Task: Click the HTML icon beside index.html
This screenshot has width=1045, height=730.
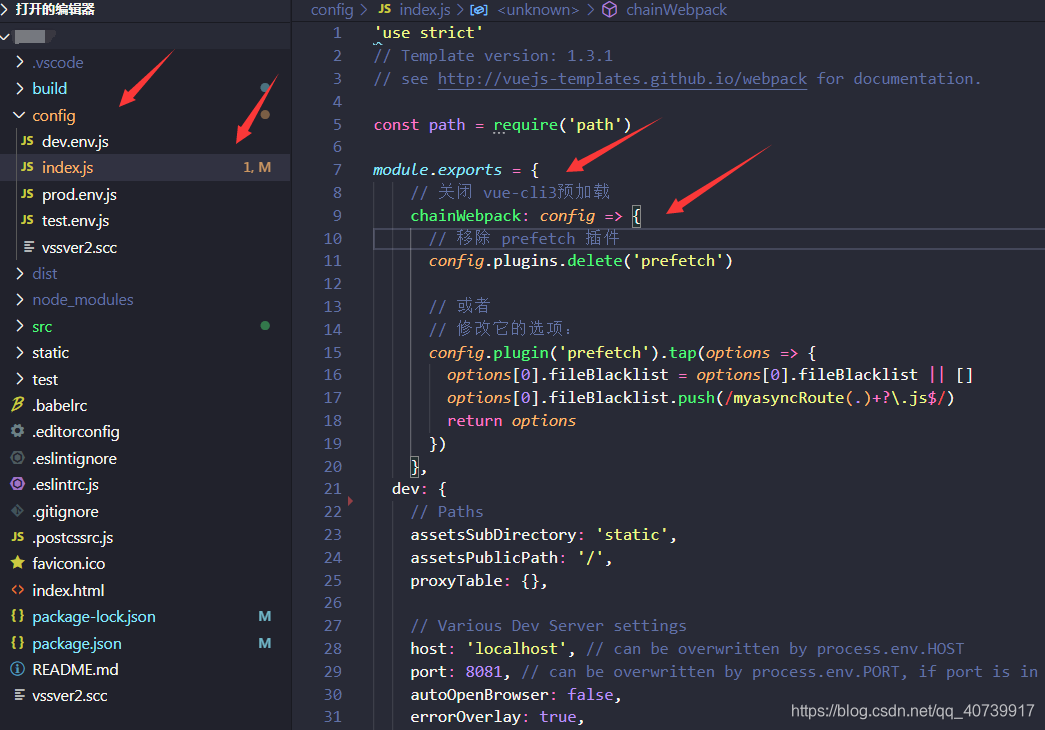Action: coord(18,590)
